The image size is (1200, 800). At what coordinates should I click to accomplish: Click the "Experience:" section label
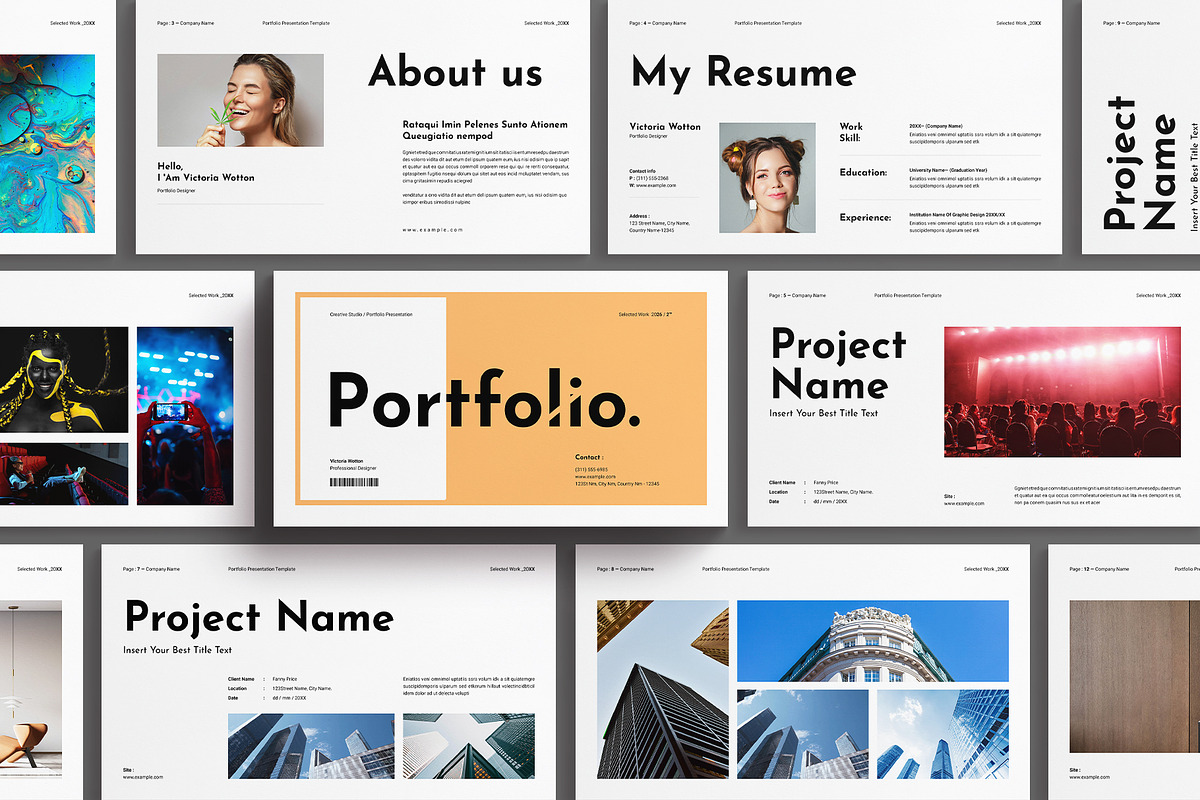[x=866, y=216]
